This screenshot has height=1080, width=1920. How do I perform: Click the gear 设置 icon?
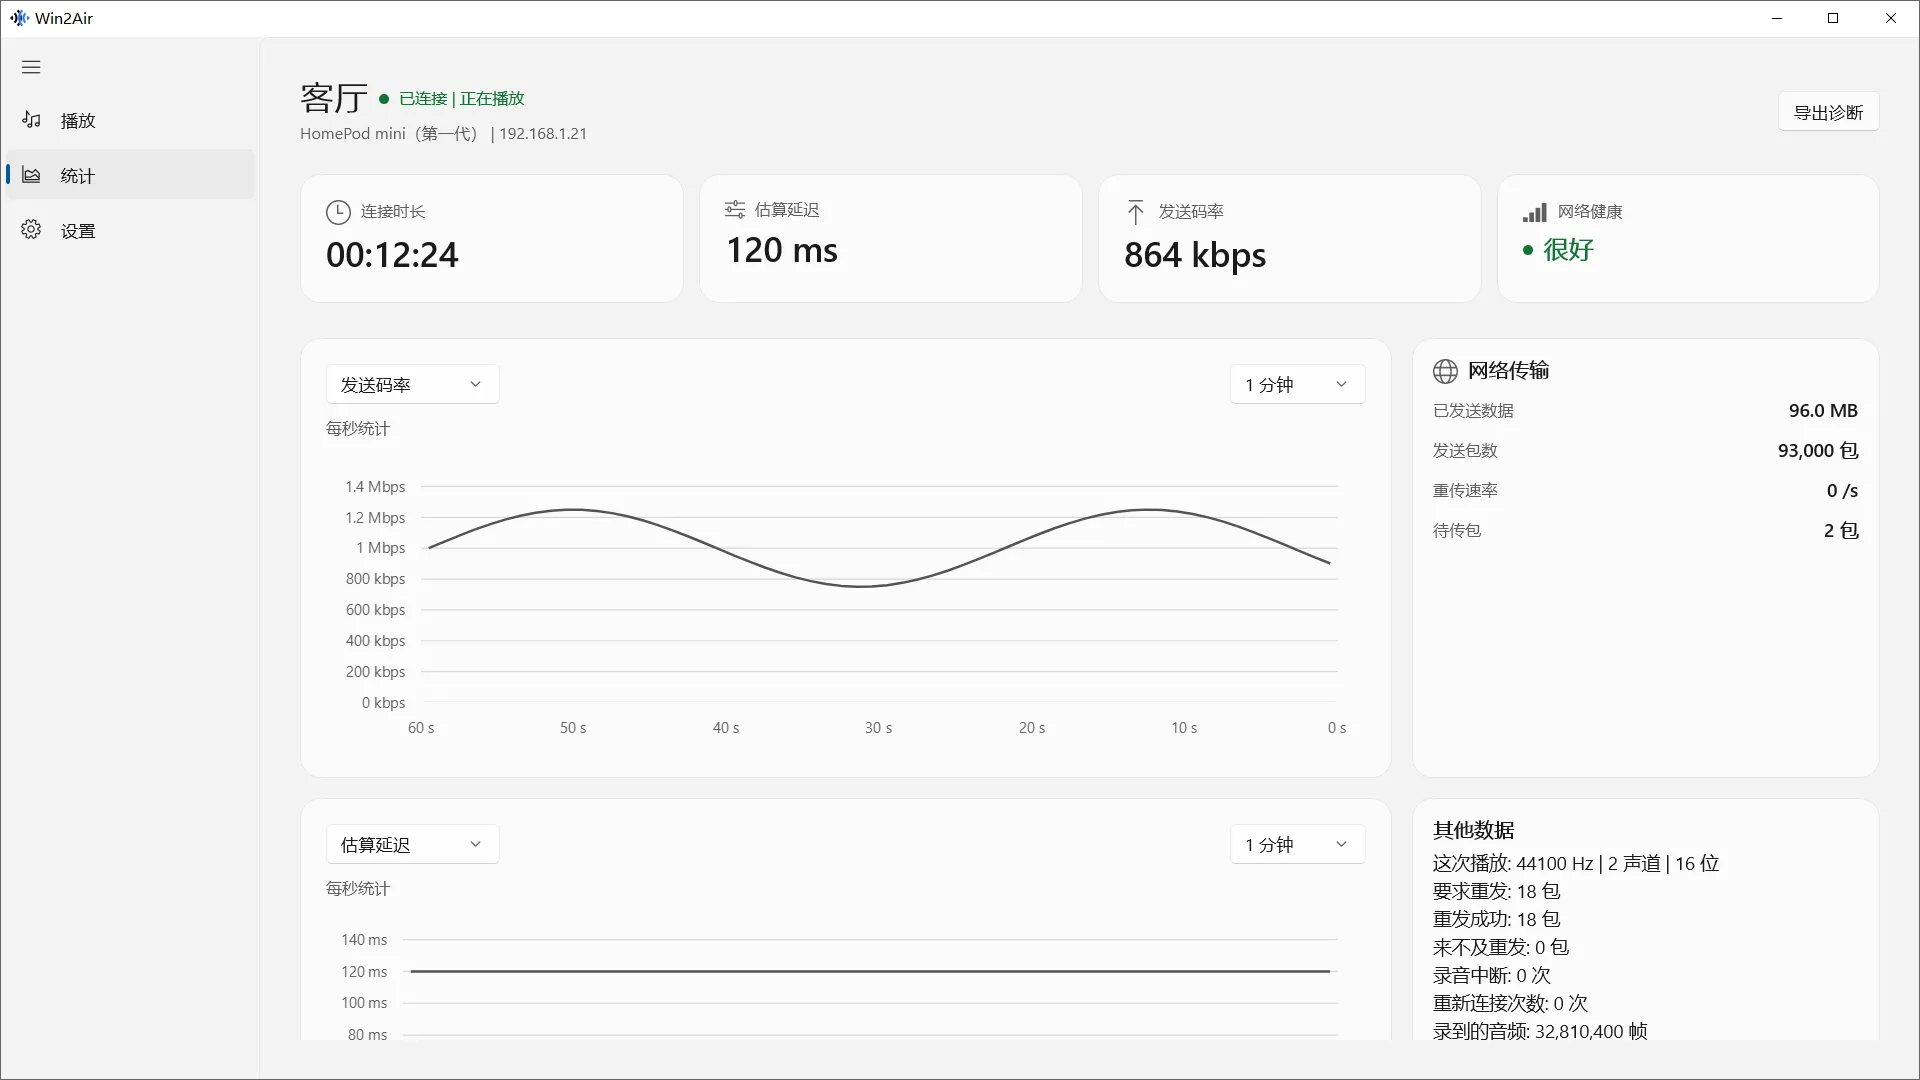click(x=31, y=230)
